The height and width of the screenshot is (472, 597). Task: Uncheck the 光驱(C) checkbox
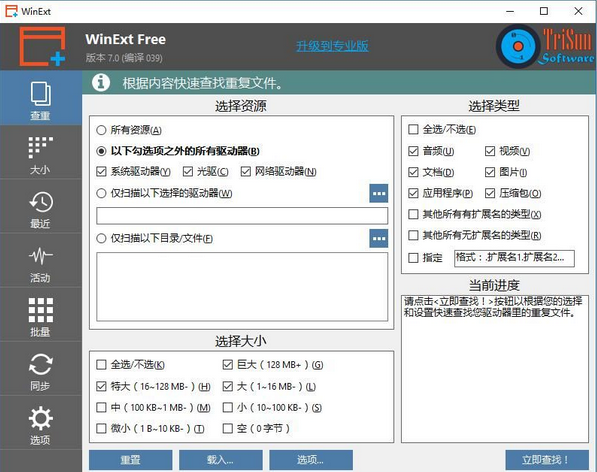(188, 172)
